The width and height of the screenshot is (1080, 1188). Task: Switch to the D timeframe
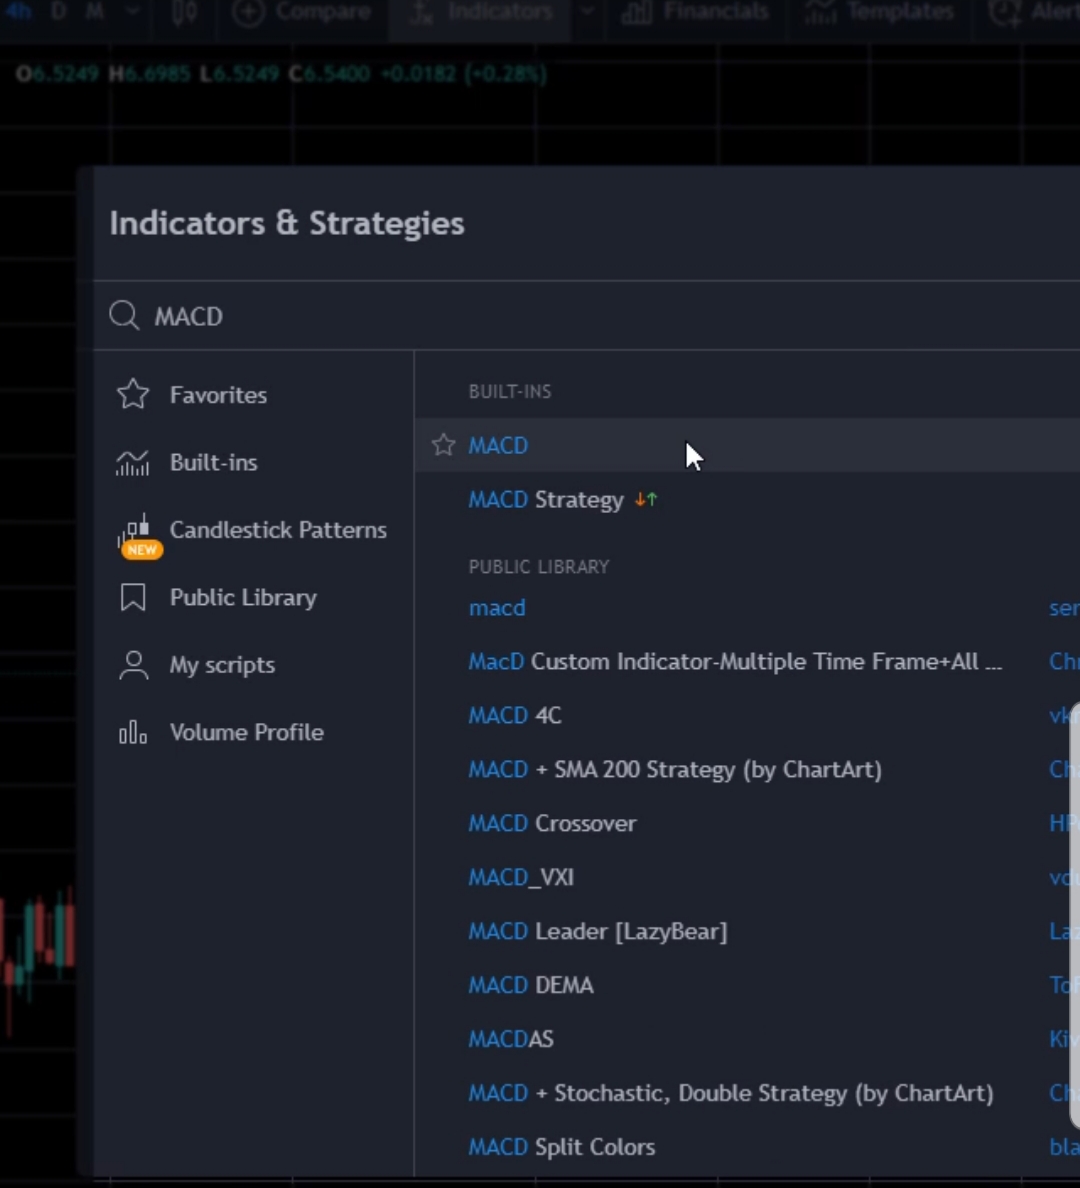(x=58, y=12)
